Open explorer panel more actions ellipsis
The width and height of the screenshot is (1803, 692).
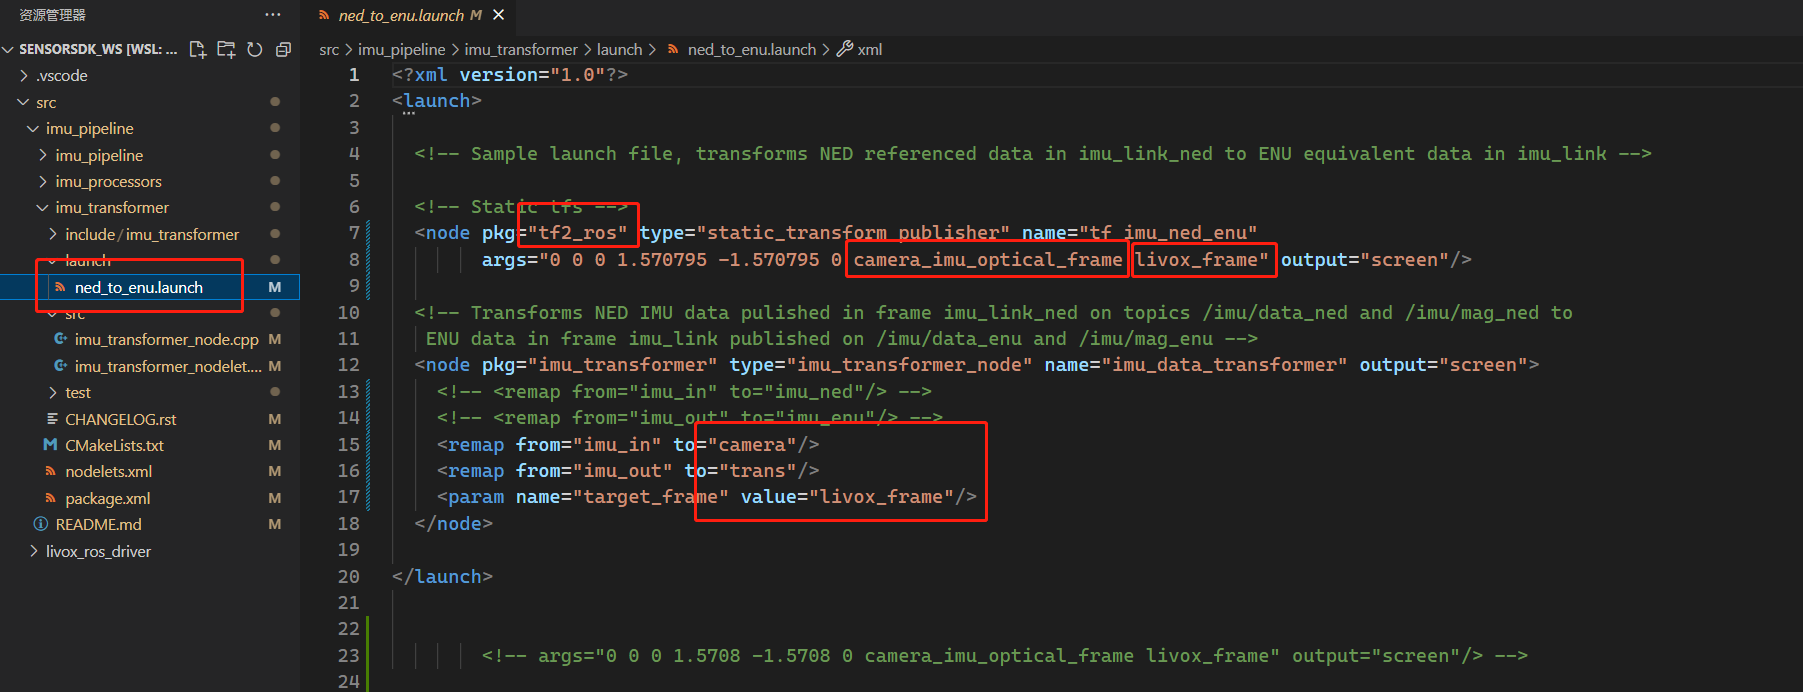[x=273, y=15]
